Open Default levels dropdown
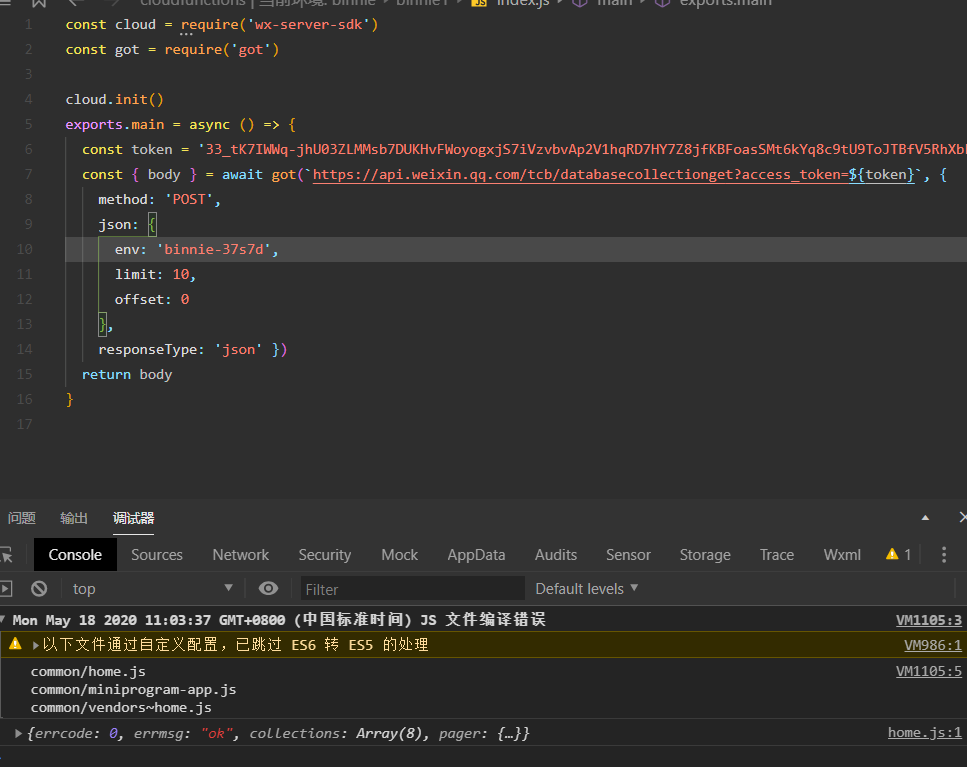 coord(586,589)
